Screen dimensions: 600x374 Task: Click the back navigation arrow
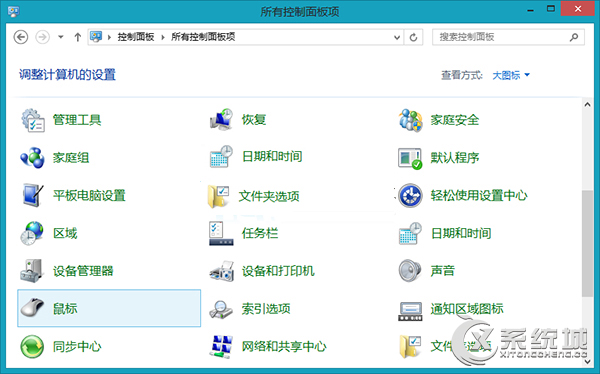(x=21, y=37)
